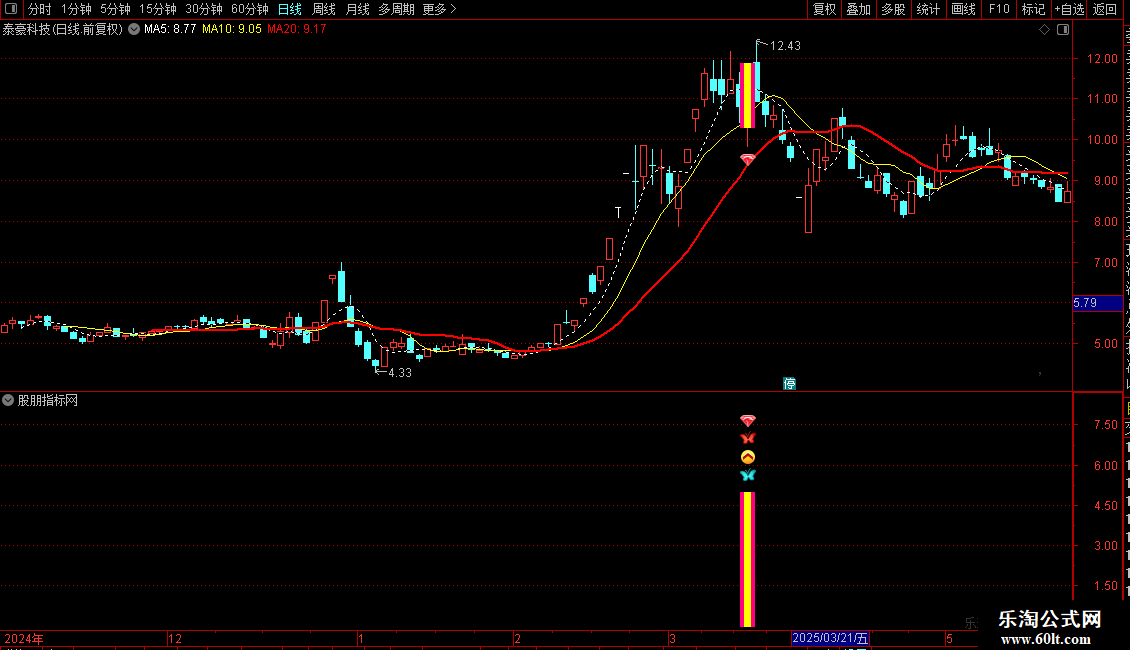Switch to 分时 intraday view

click(x=40, y=9)
